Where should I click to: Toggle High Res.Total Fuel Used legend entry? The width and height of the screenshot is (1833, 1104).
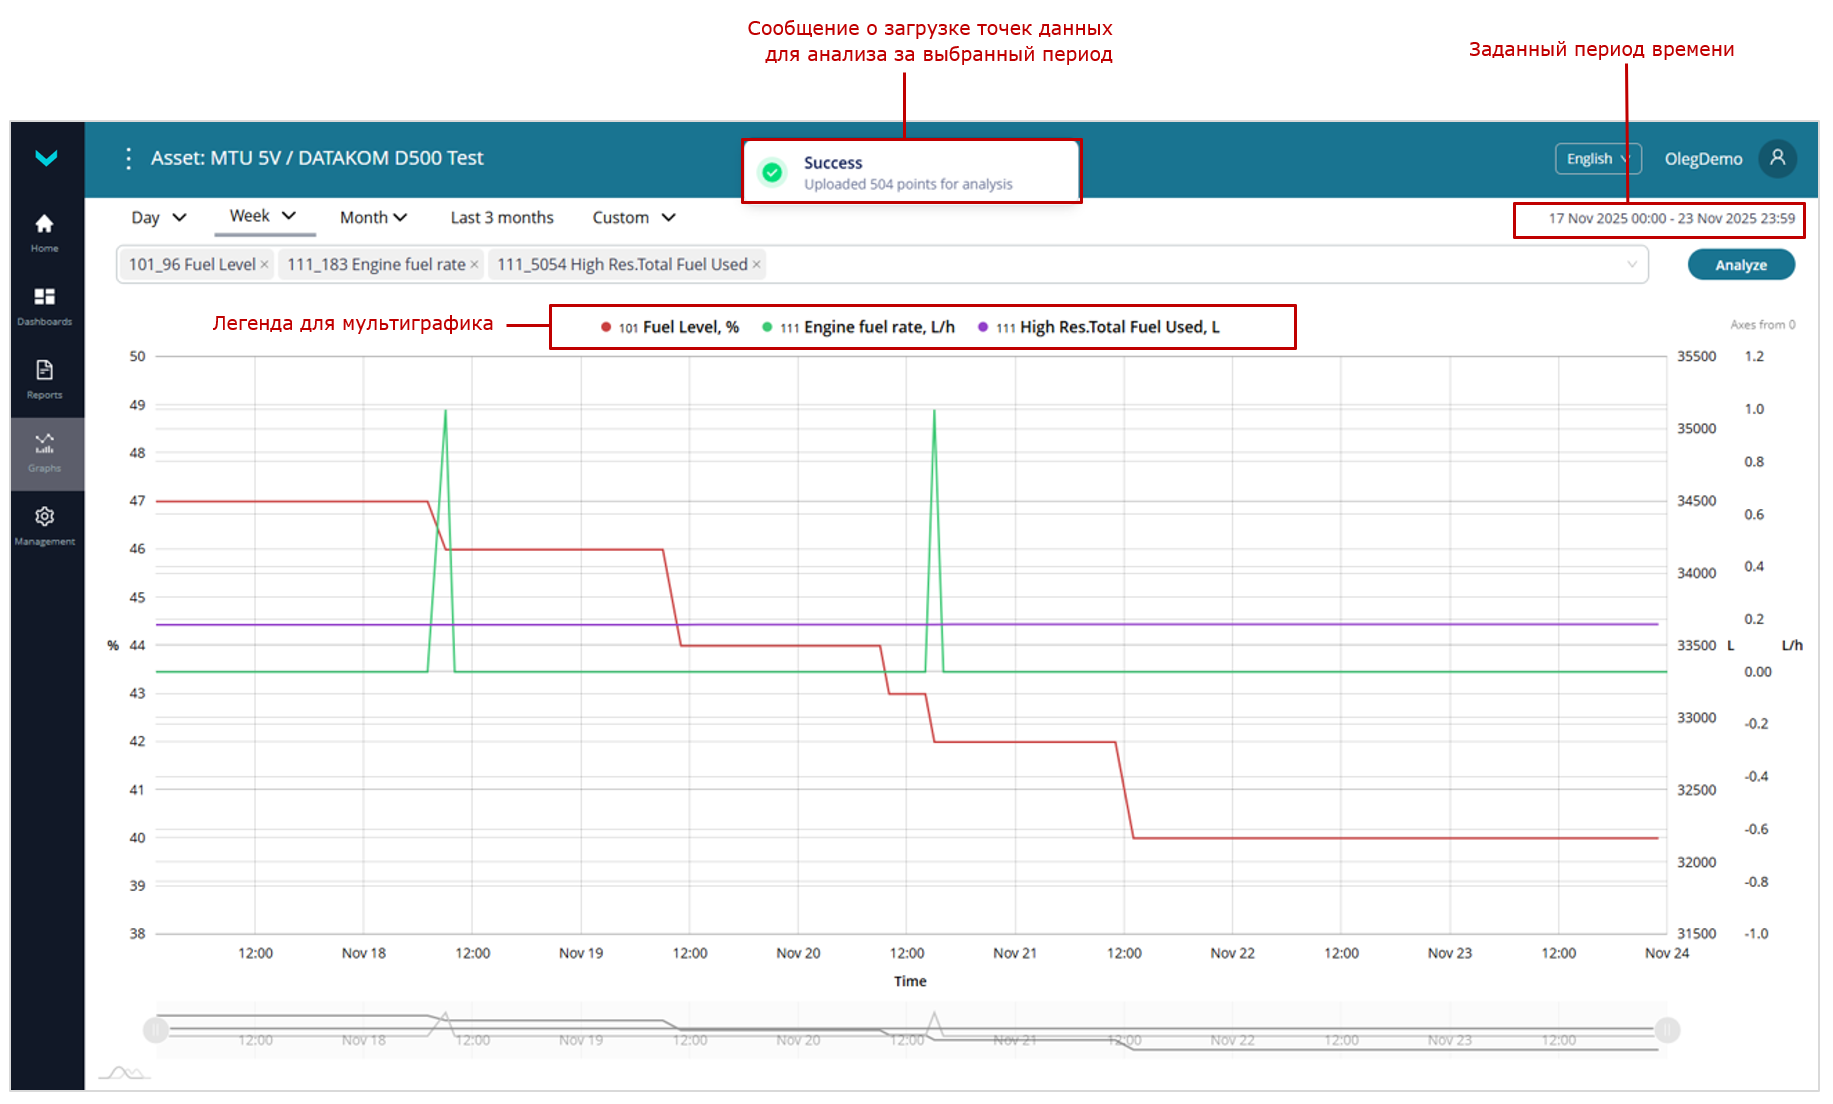pyautogui.click(x=1099, y=327)
